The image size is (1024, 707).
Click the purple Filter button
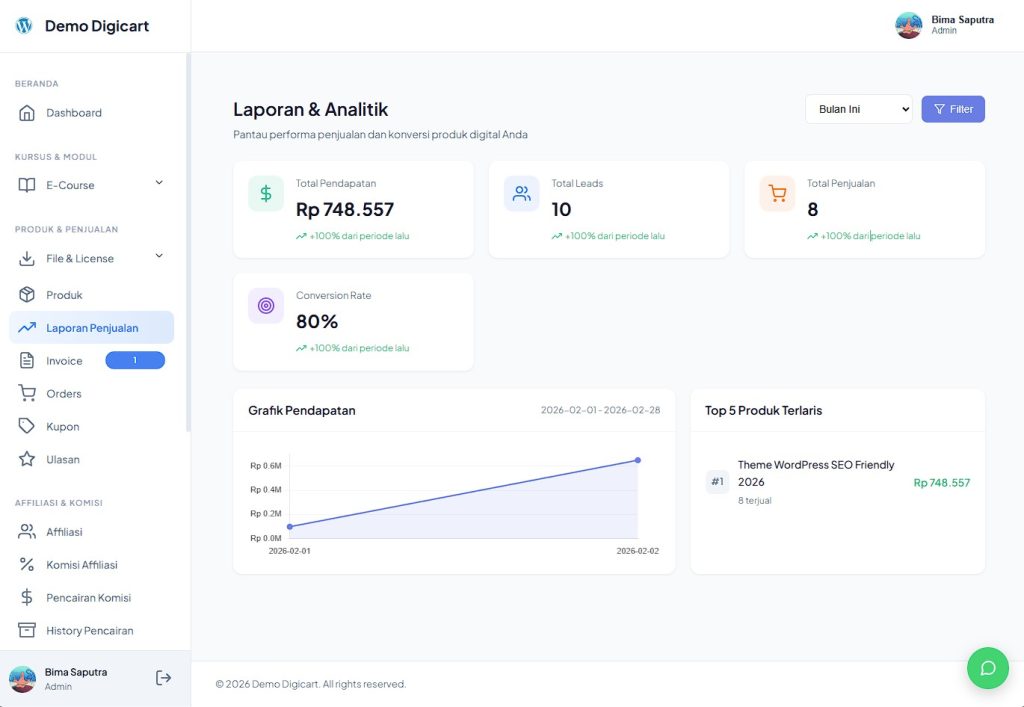pyautogui.click(x=952, y=109)
